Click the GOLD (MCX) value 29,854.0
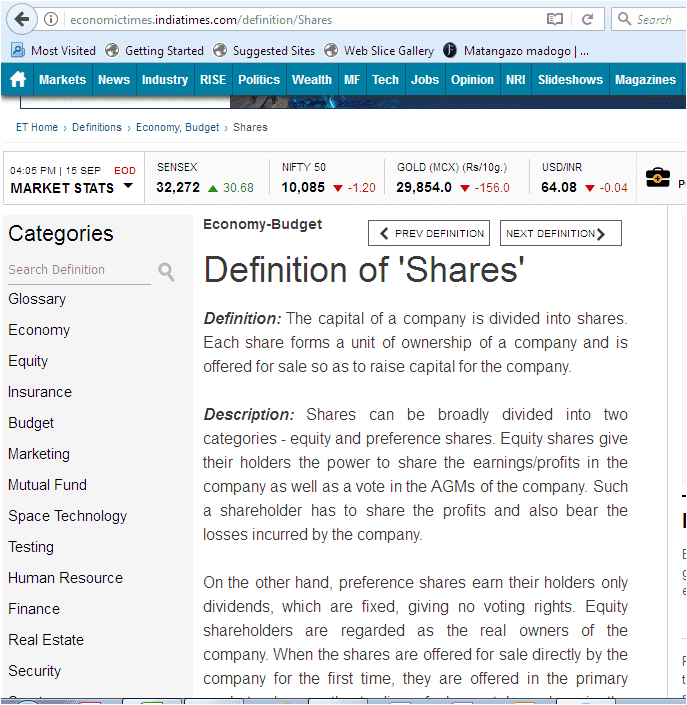Image resolution: width=687 pixels, height=705 pixels. click(x=424, y=187)
